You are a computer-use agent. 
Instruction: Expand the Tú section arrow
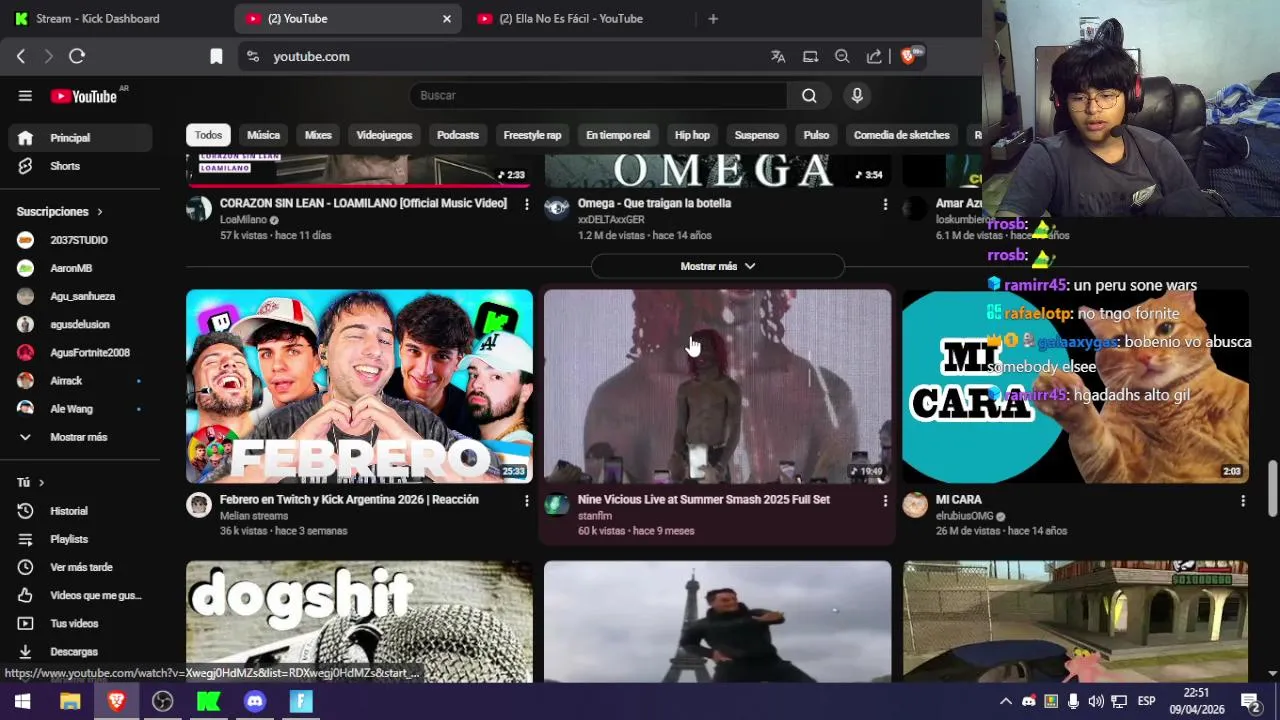[x=41, y=483]
